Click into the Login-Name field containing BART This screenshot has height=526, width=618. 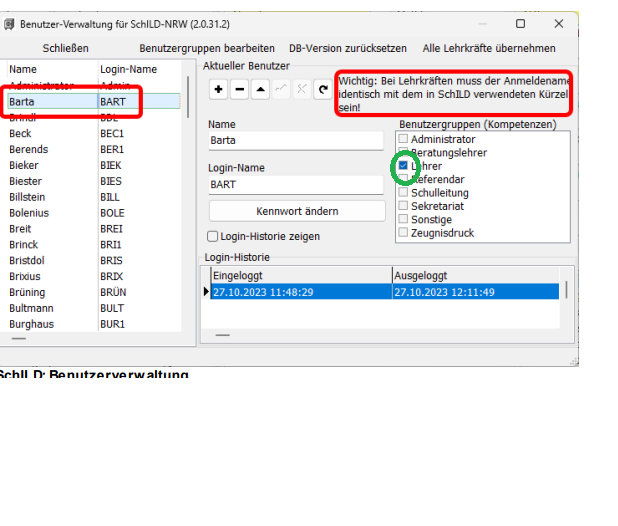pyautogui.click(x=296, y=185)
